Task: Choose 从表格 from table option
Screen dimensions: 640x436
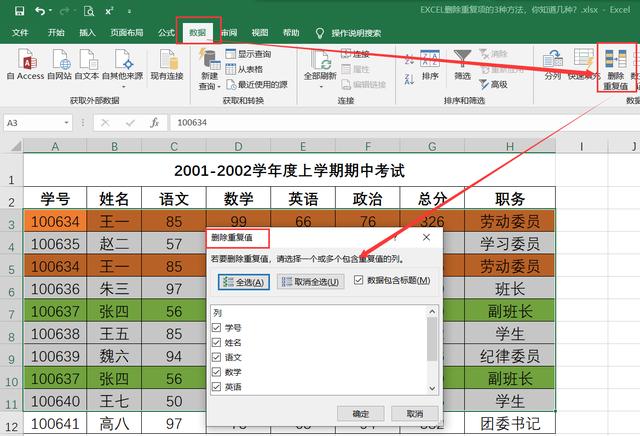Action: 244,69
